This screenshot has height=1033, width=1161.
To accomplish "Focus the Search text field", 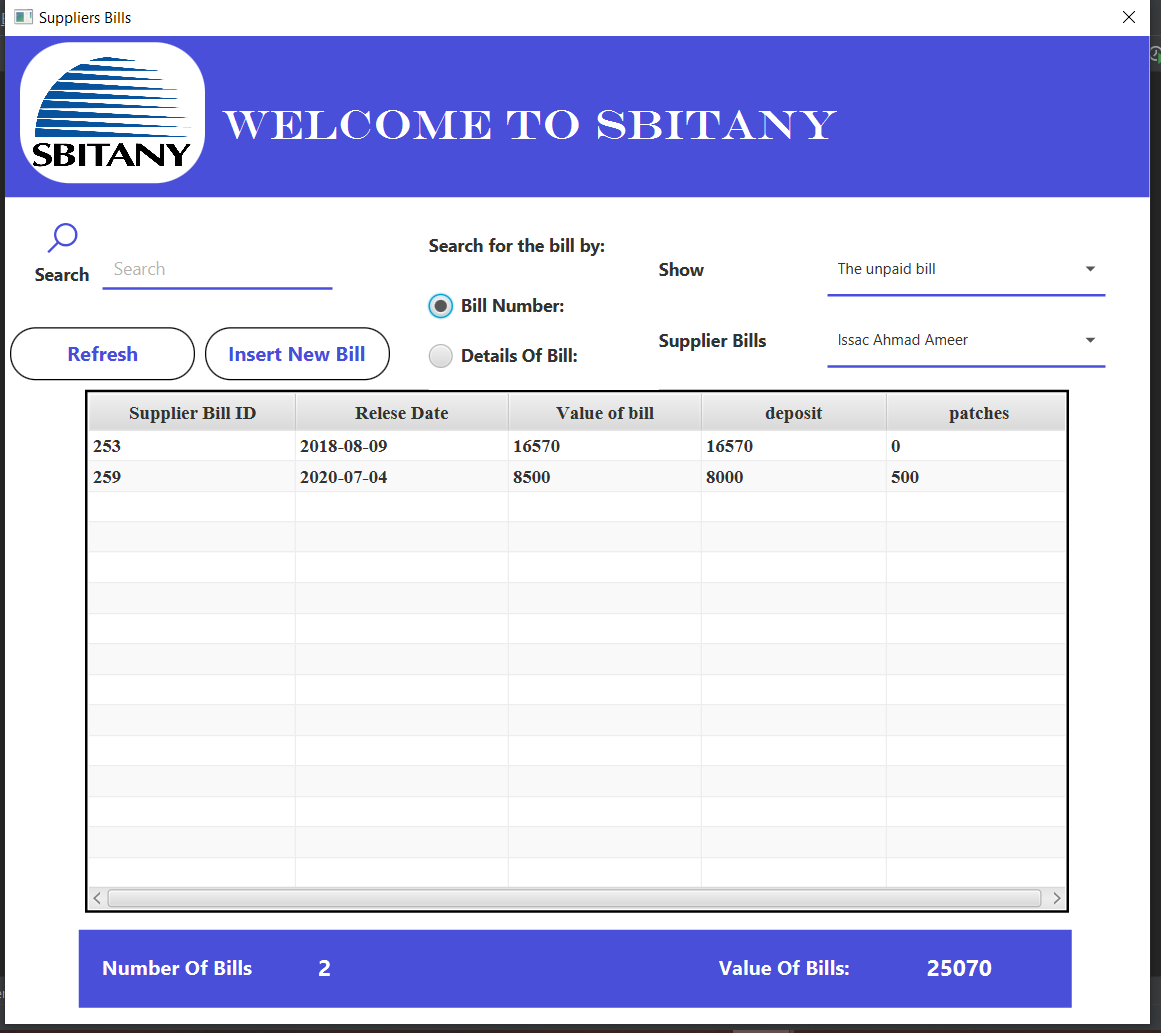I will coord(217,270).
